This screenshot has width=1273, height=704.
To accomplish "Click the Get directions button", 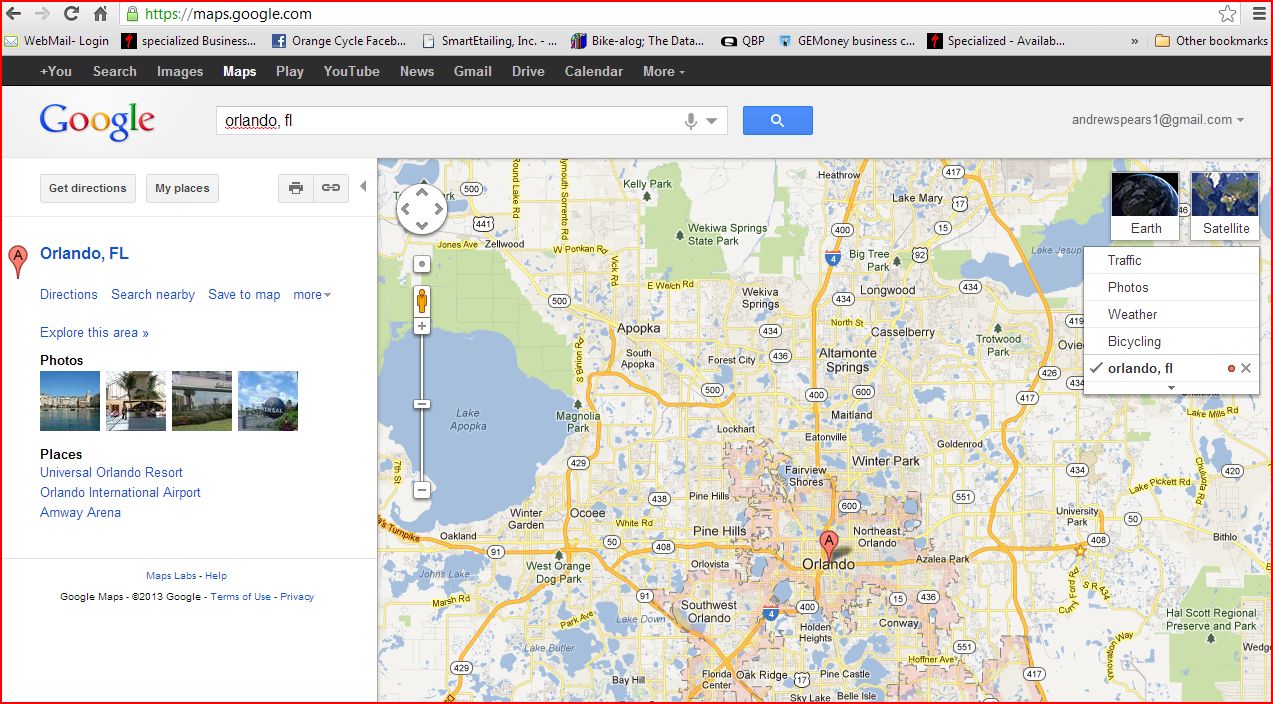I will (87, 188).
